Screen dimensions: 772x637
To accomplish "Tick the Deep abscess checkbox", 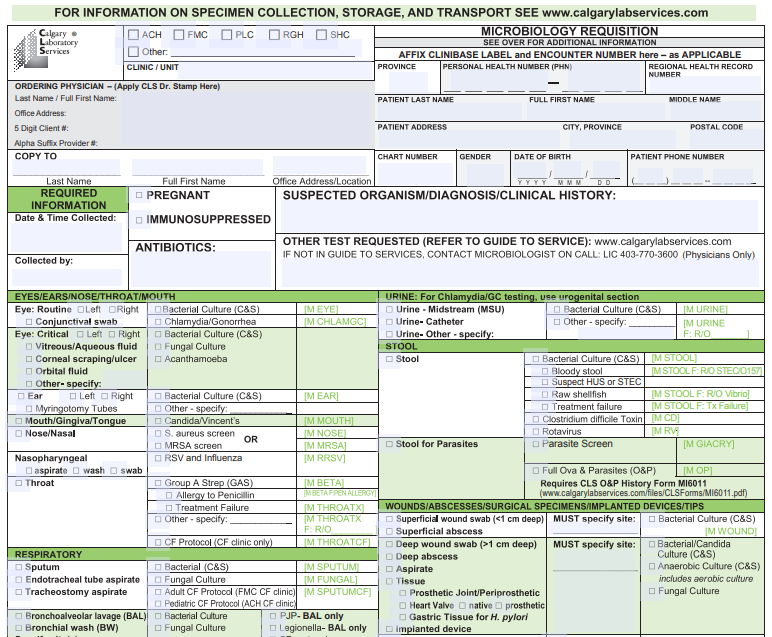I will [389, 557].
